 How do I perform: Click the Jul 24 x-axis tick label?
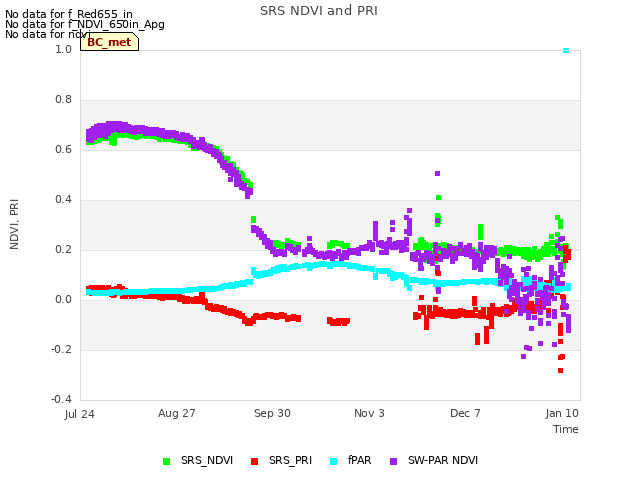80,414
